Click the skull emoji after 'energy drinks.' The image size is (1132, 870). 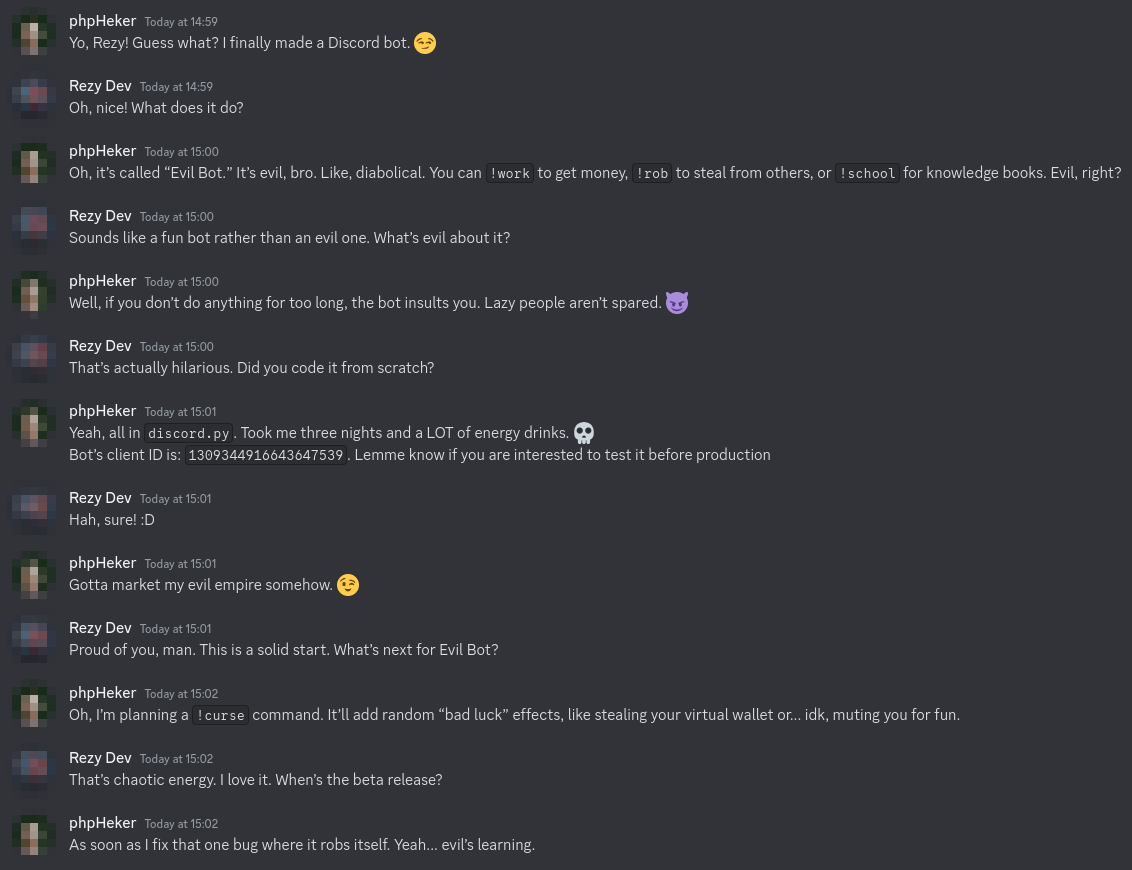[584, 433]
